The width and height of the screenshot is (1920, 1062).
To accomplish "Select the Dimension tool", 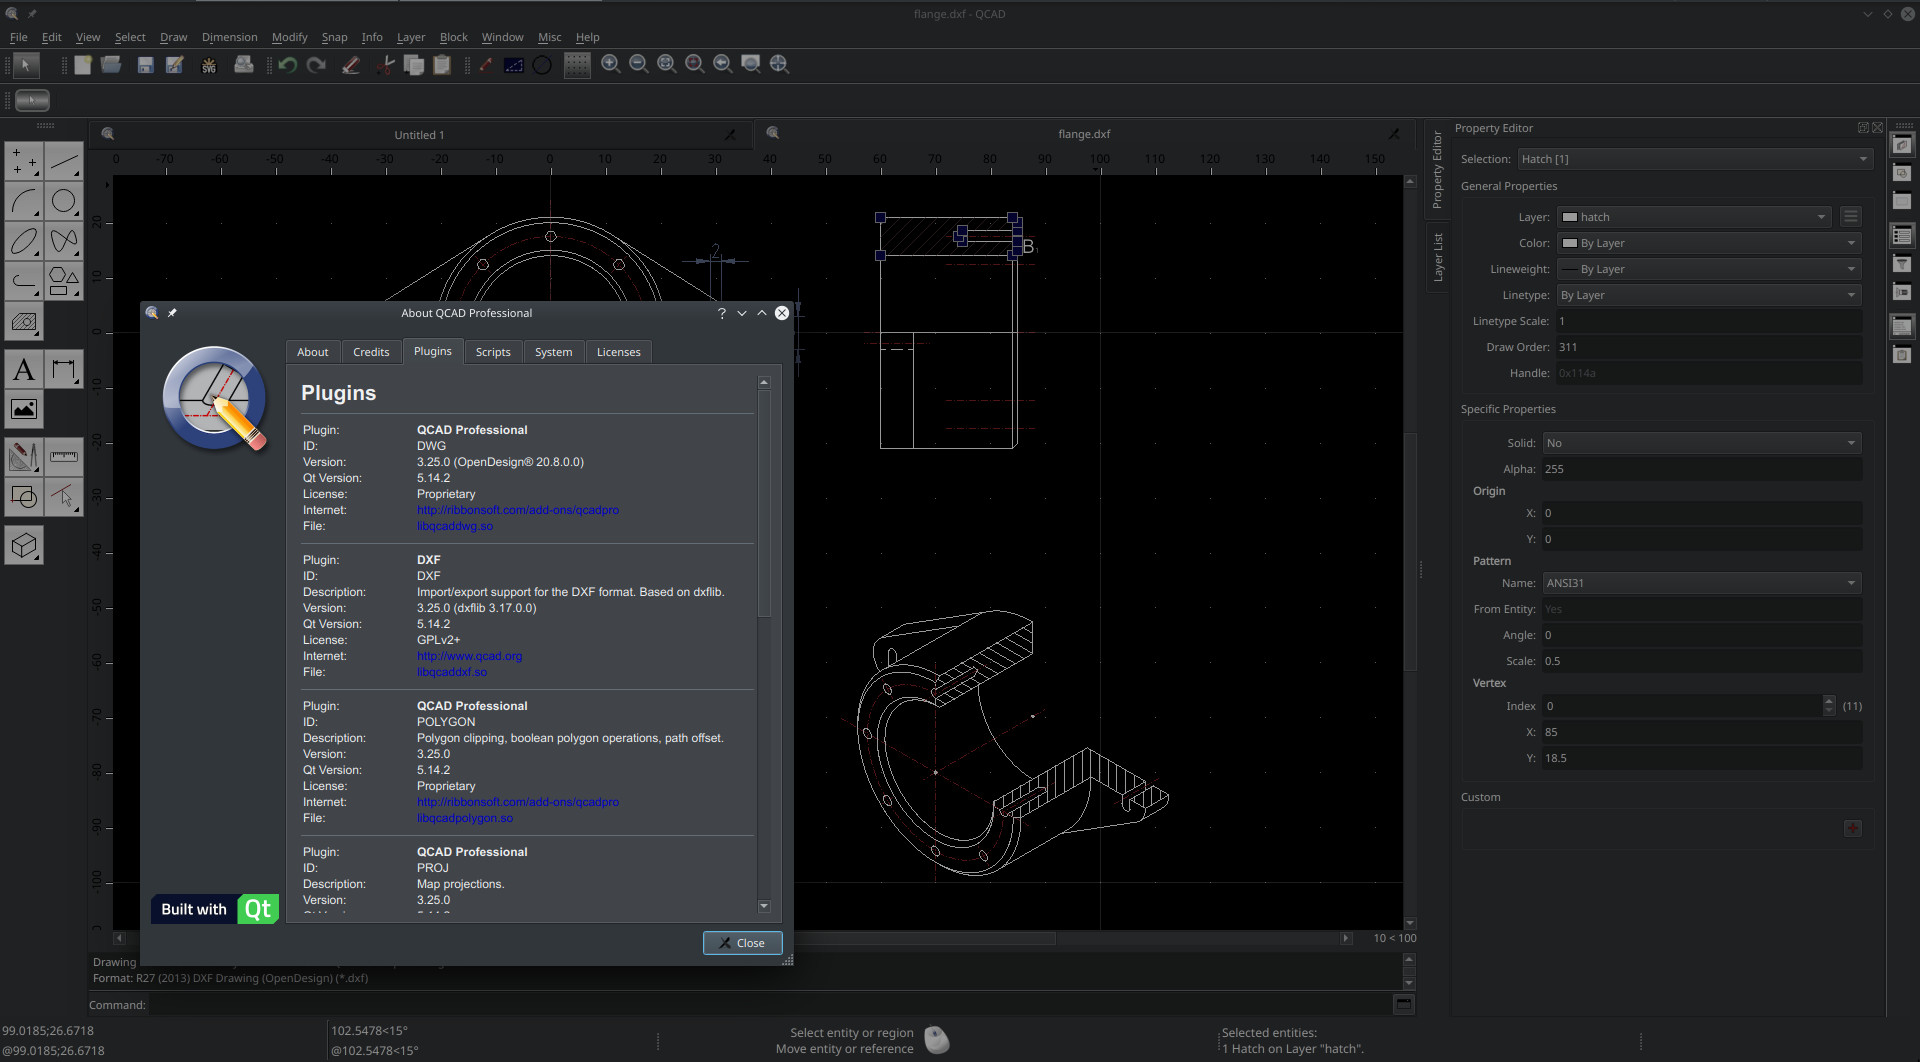I will [63, 370].
